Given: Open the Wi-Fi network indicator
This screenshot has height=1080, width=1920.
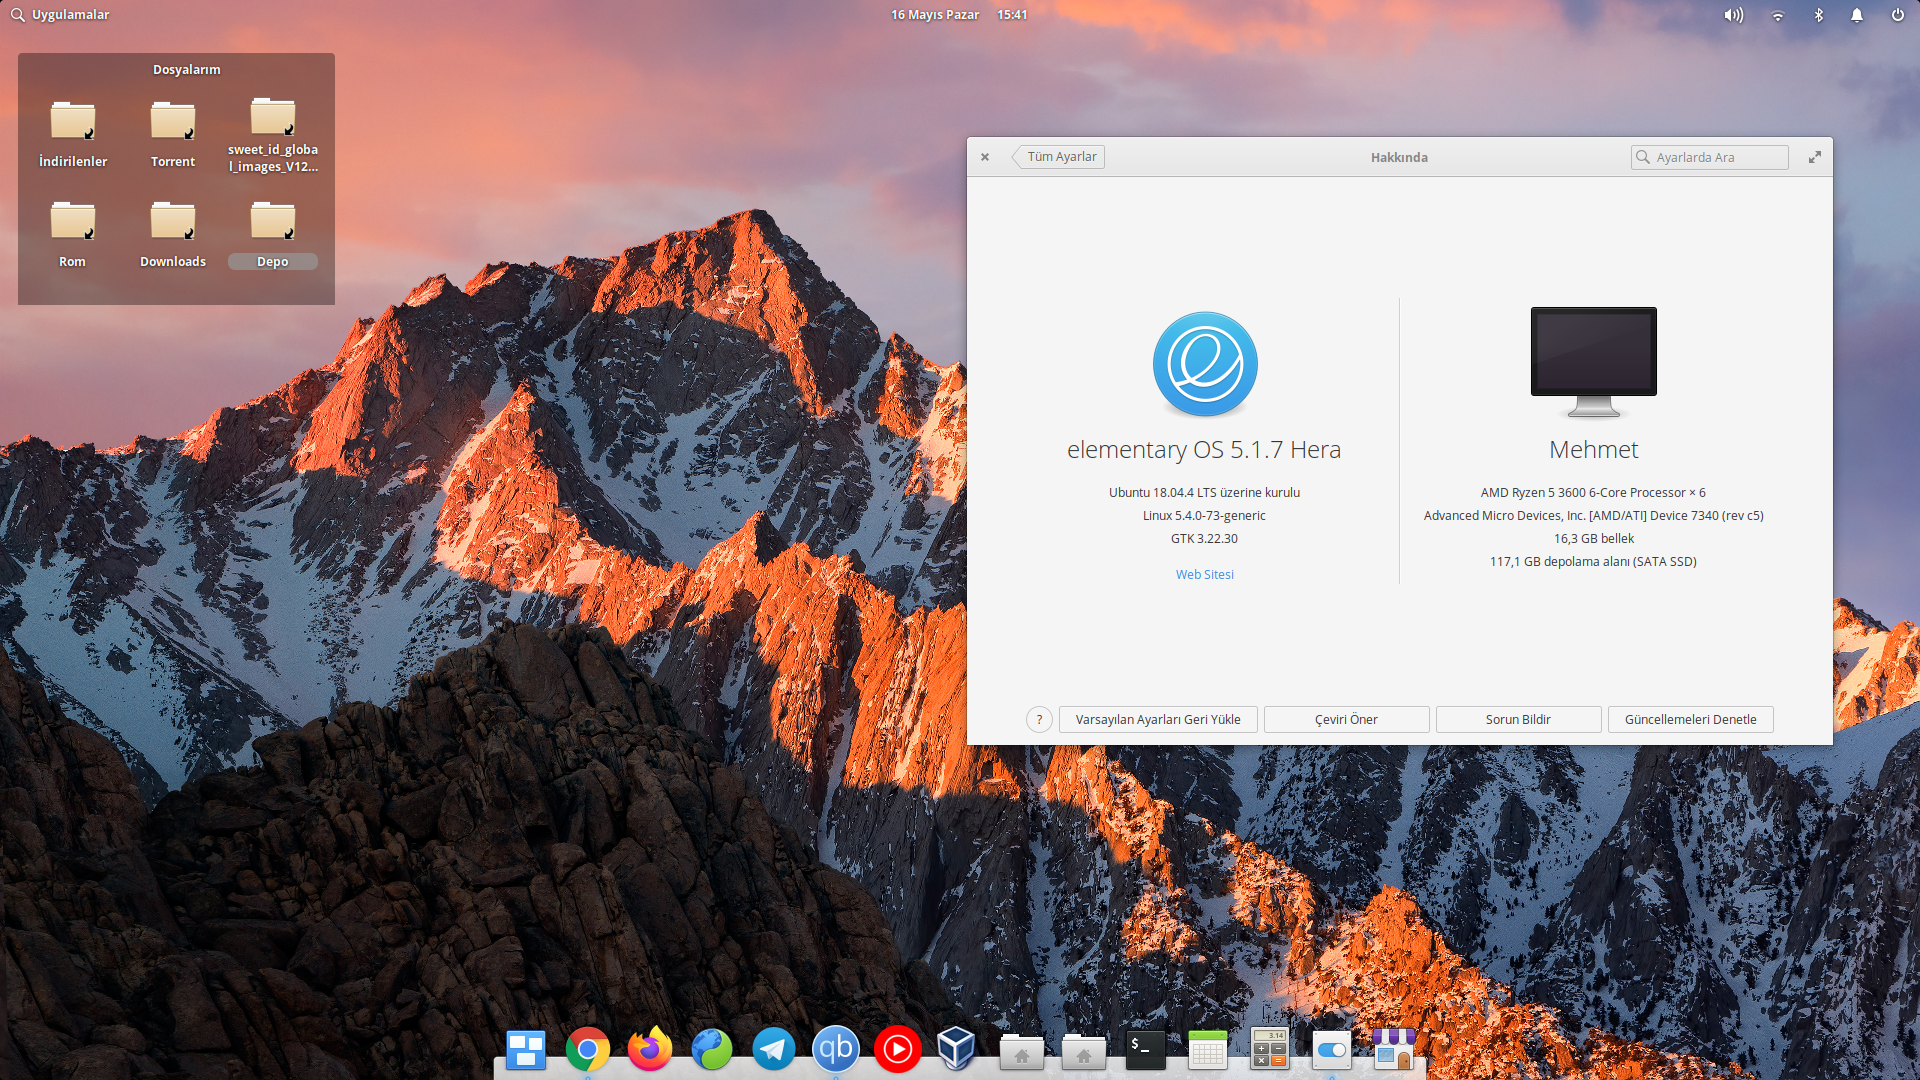Looking at the screenshot, I should (1777, 15).
